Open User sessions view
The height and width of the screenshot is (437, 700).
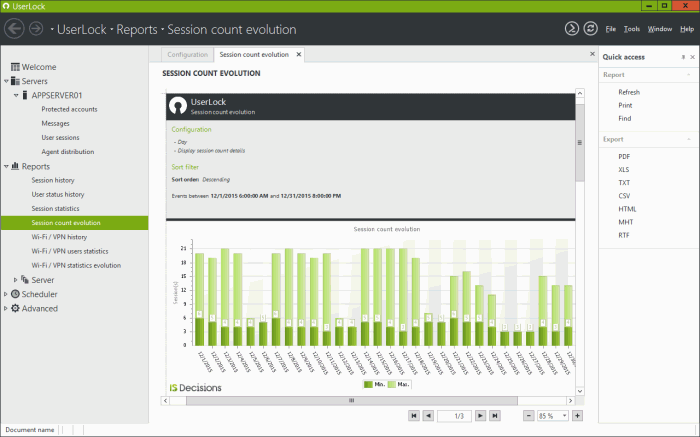[60, 138]
